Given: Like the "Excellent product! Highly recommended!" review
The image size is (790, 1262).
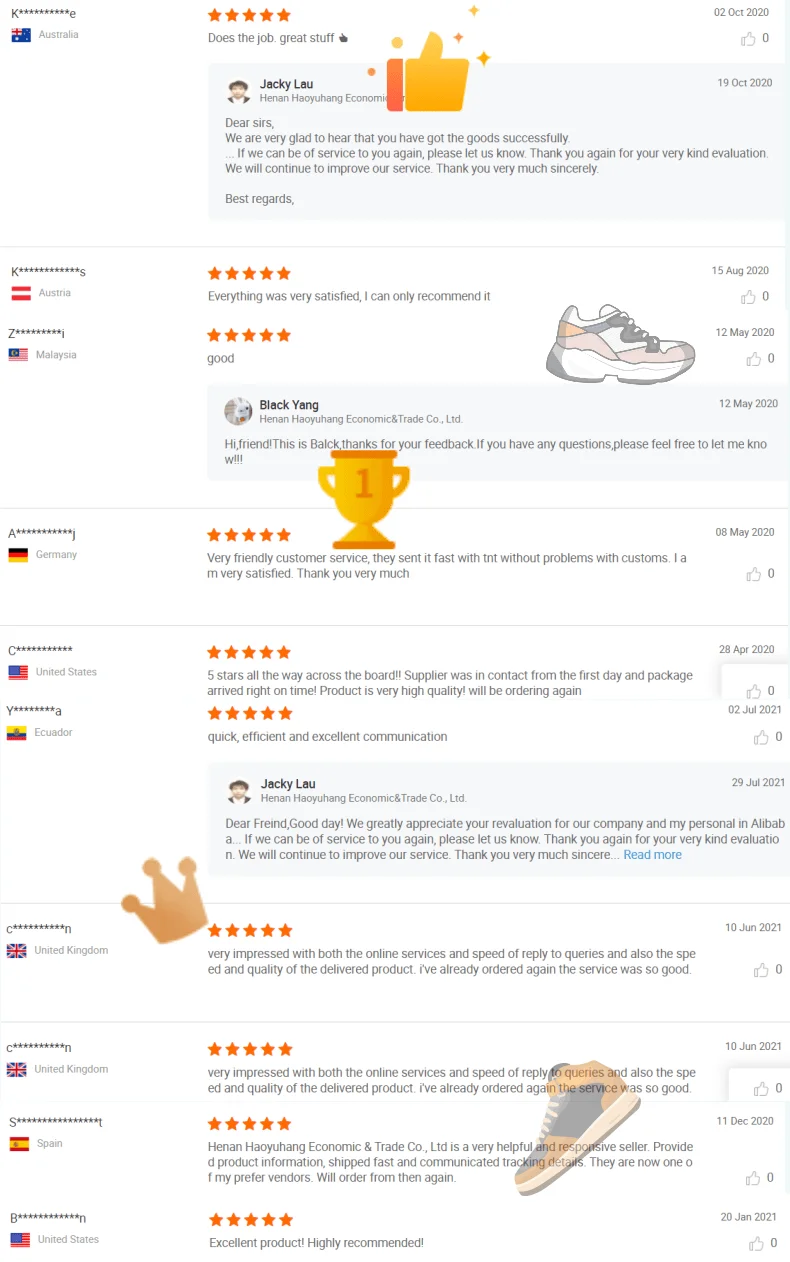Looking at the screenshot, I should [x=757, y=1243].
